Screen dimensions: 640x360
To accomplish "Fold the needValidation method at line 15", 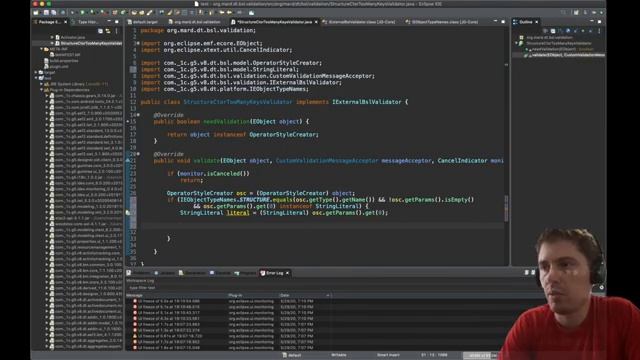I will coord(138,115).
